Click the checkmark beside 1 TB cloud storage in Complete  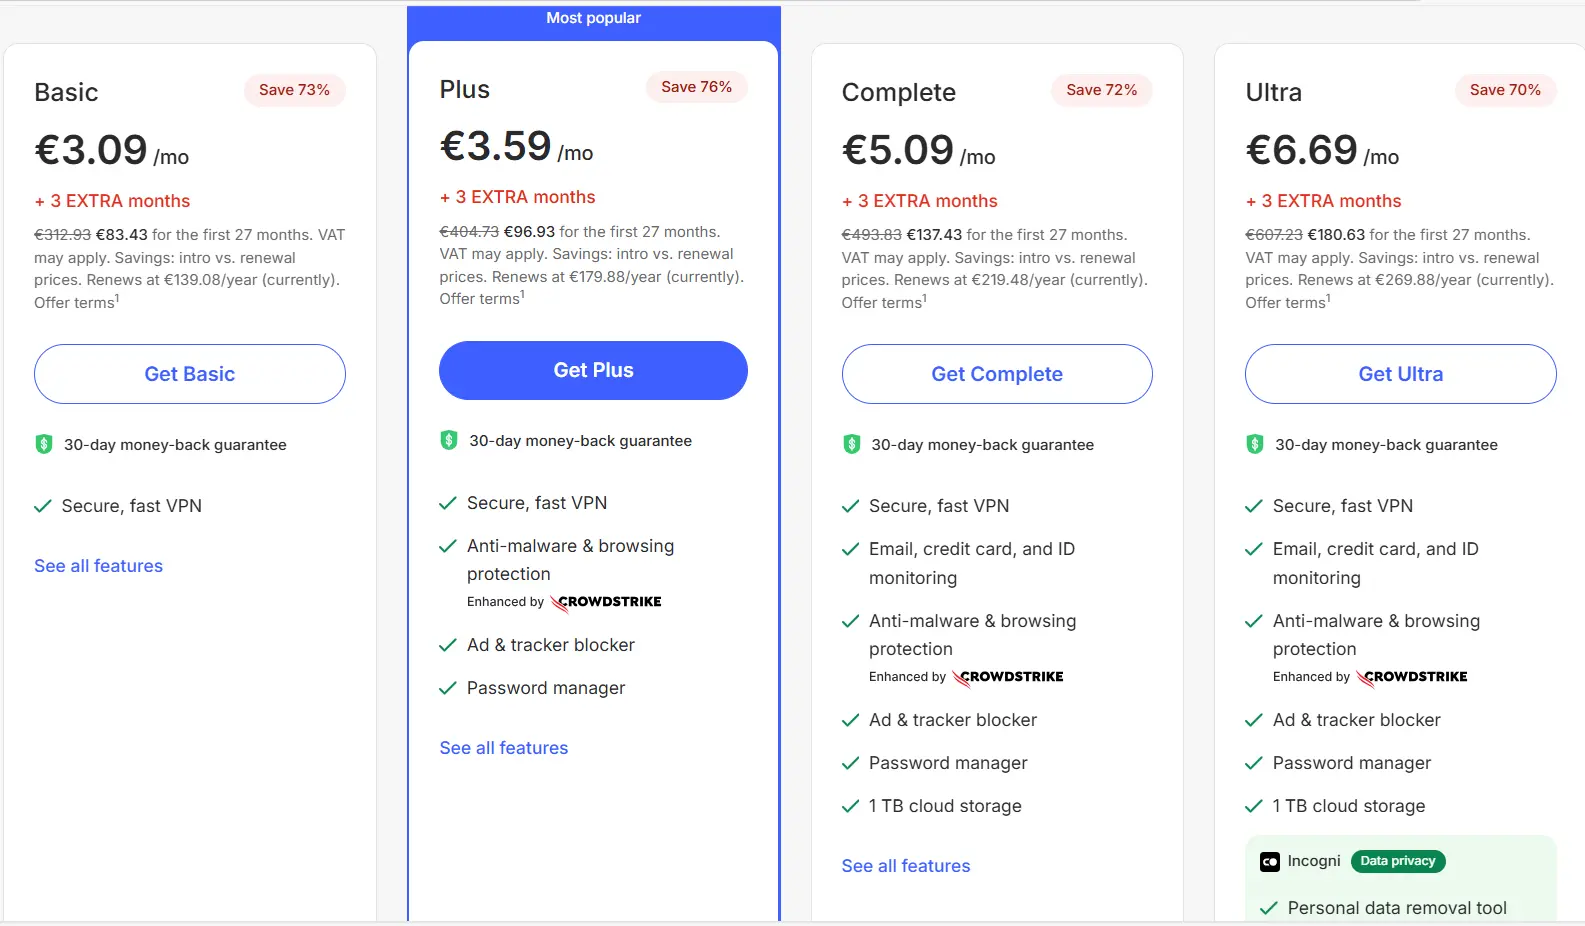click(851, 806)
